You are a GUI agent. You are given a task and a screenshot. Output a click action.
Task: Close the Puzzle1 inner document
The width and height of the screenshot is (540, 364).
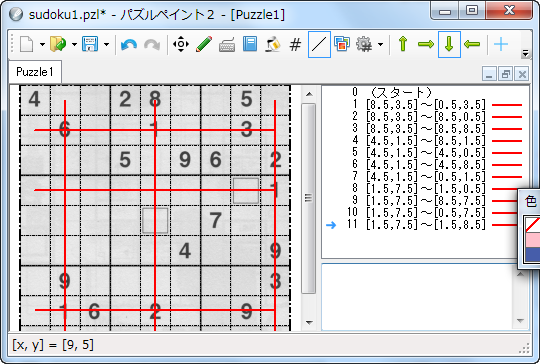[522, 74]
